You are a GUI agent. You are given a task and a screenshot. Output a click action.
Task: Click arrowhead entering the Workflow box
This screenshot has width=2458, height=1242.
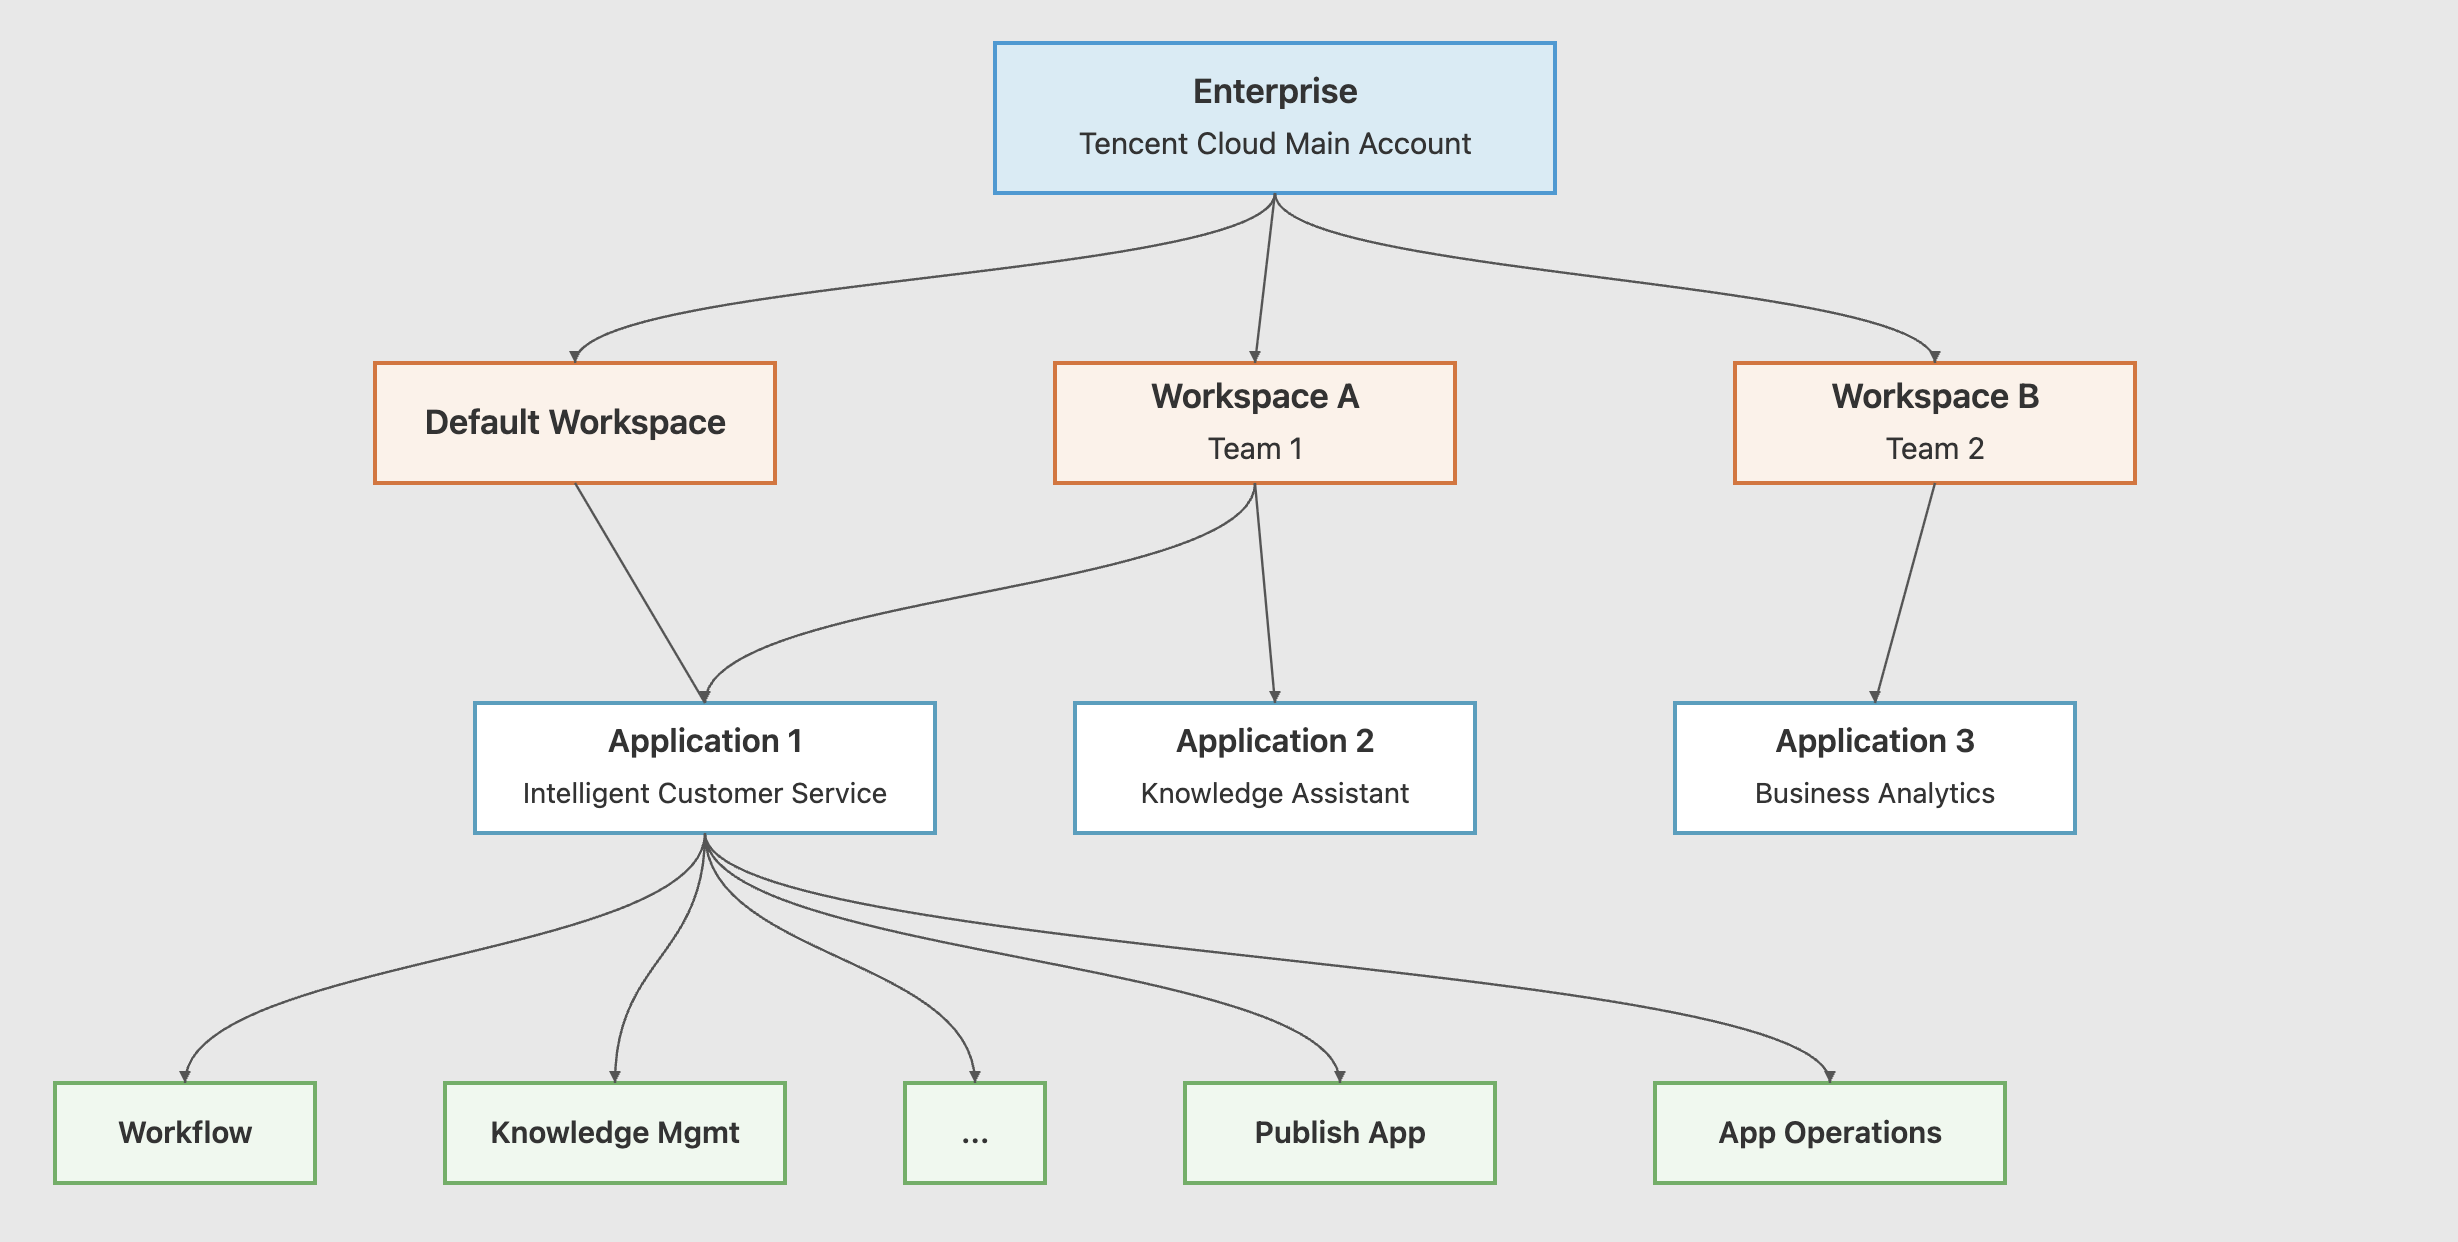[x=185, y=1076]
